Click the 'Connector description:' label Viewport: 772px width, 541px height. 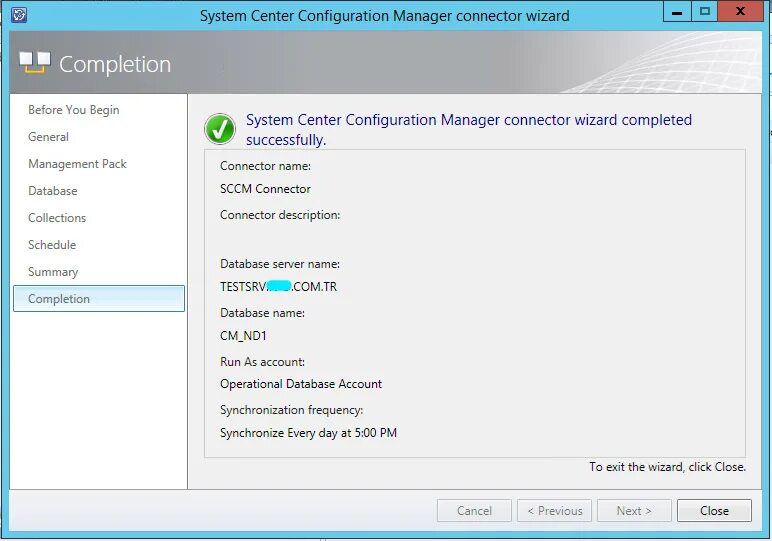pyautogui.click(x=280, y=215)
